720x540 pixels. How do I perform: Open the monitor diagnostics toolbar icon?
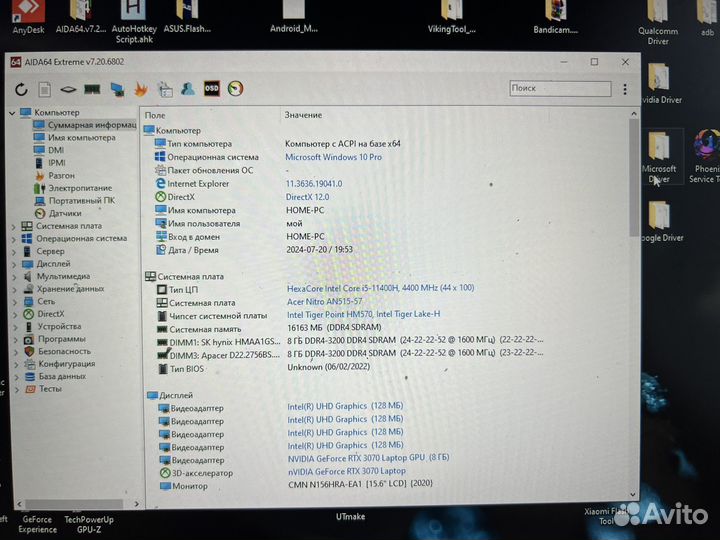tap(118, 89)
